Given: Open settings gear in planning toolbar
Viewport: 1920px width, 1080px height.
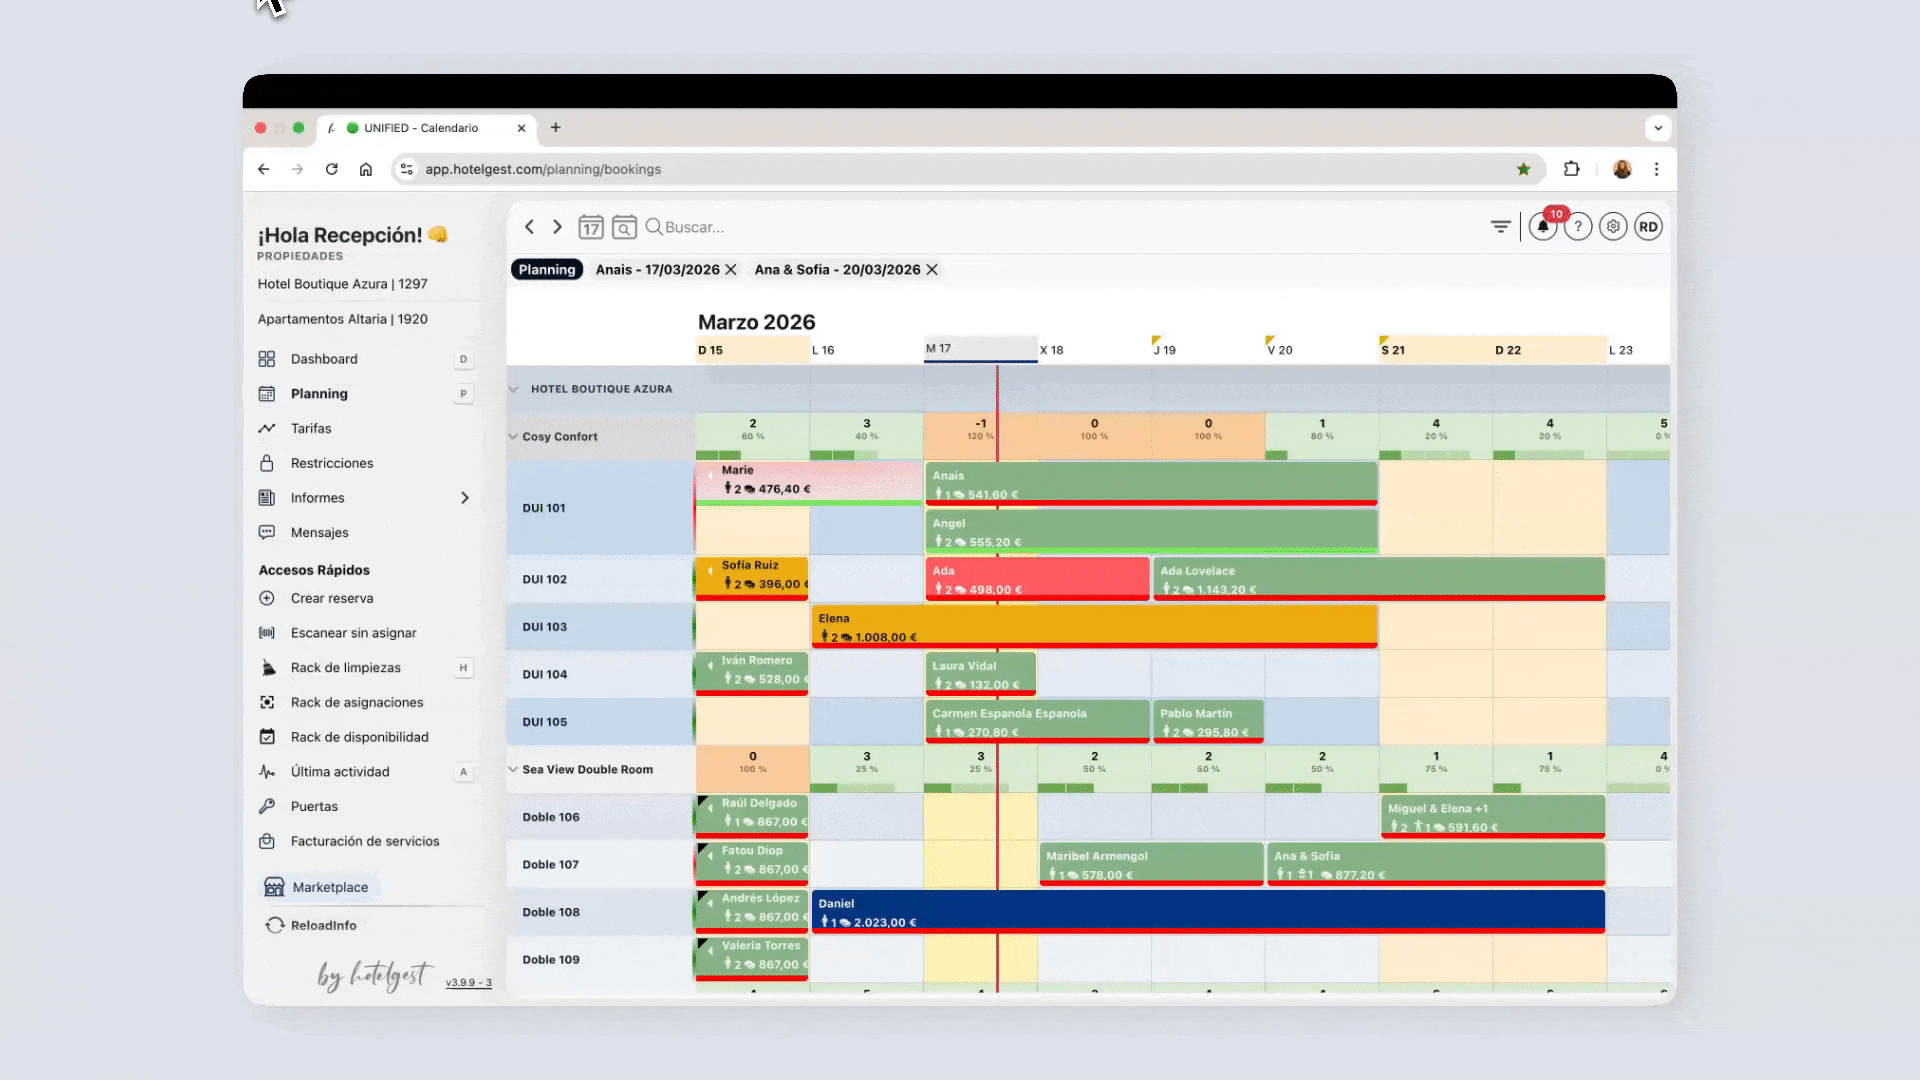Looking at the screenshot, I should [1613, 227].
